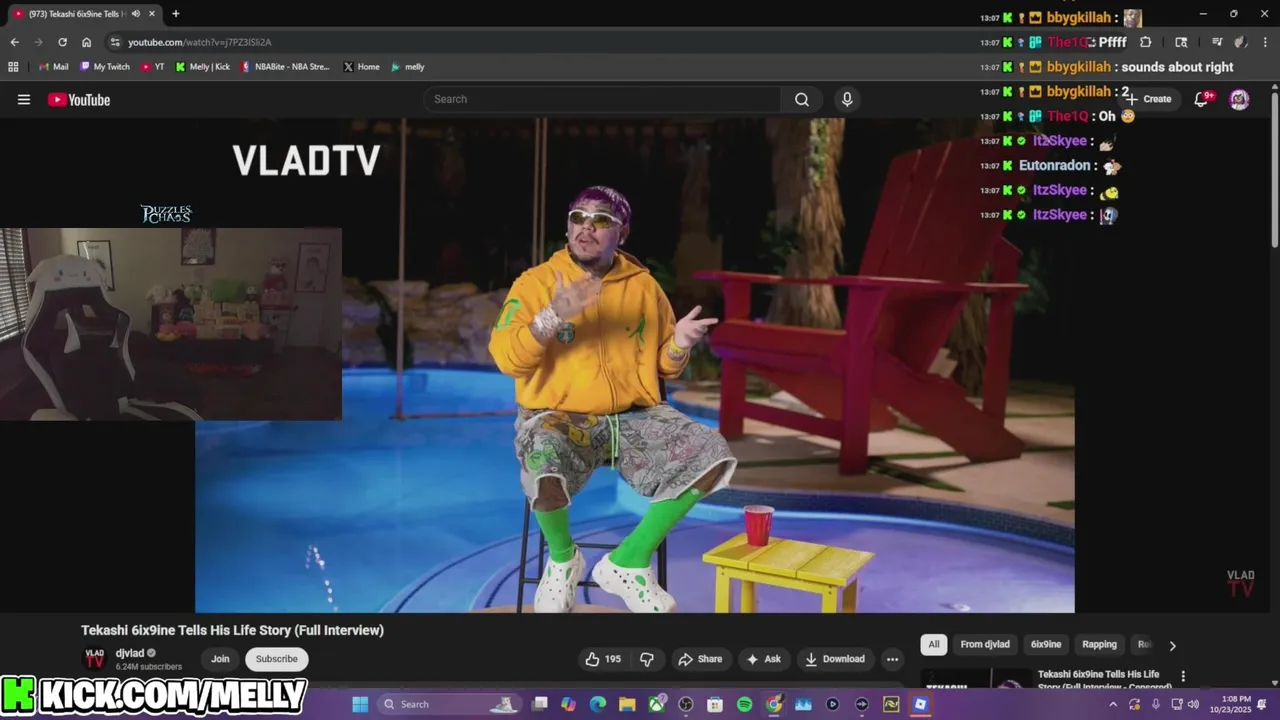The image size is (1280, 720).
Task: Download the video
Action: (835, 659)
